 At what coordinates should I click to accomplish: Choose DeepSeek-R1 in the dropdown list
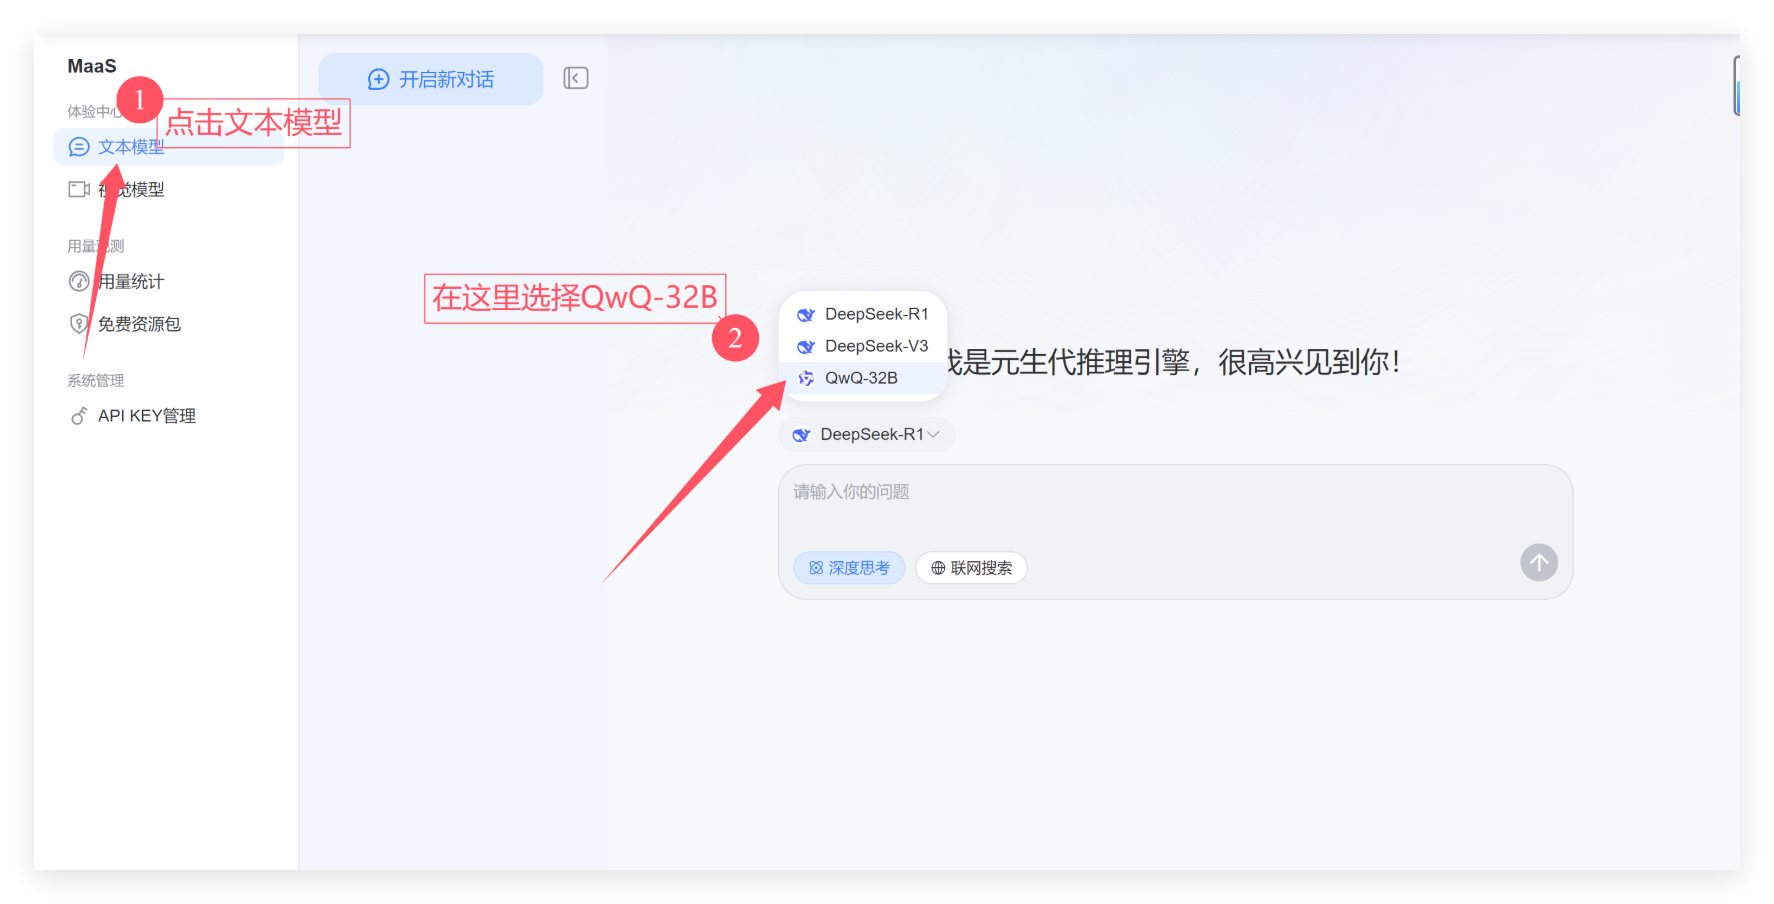coord(875,314)
